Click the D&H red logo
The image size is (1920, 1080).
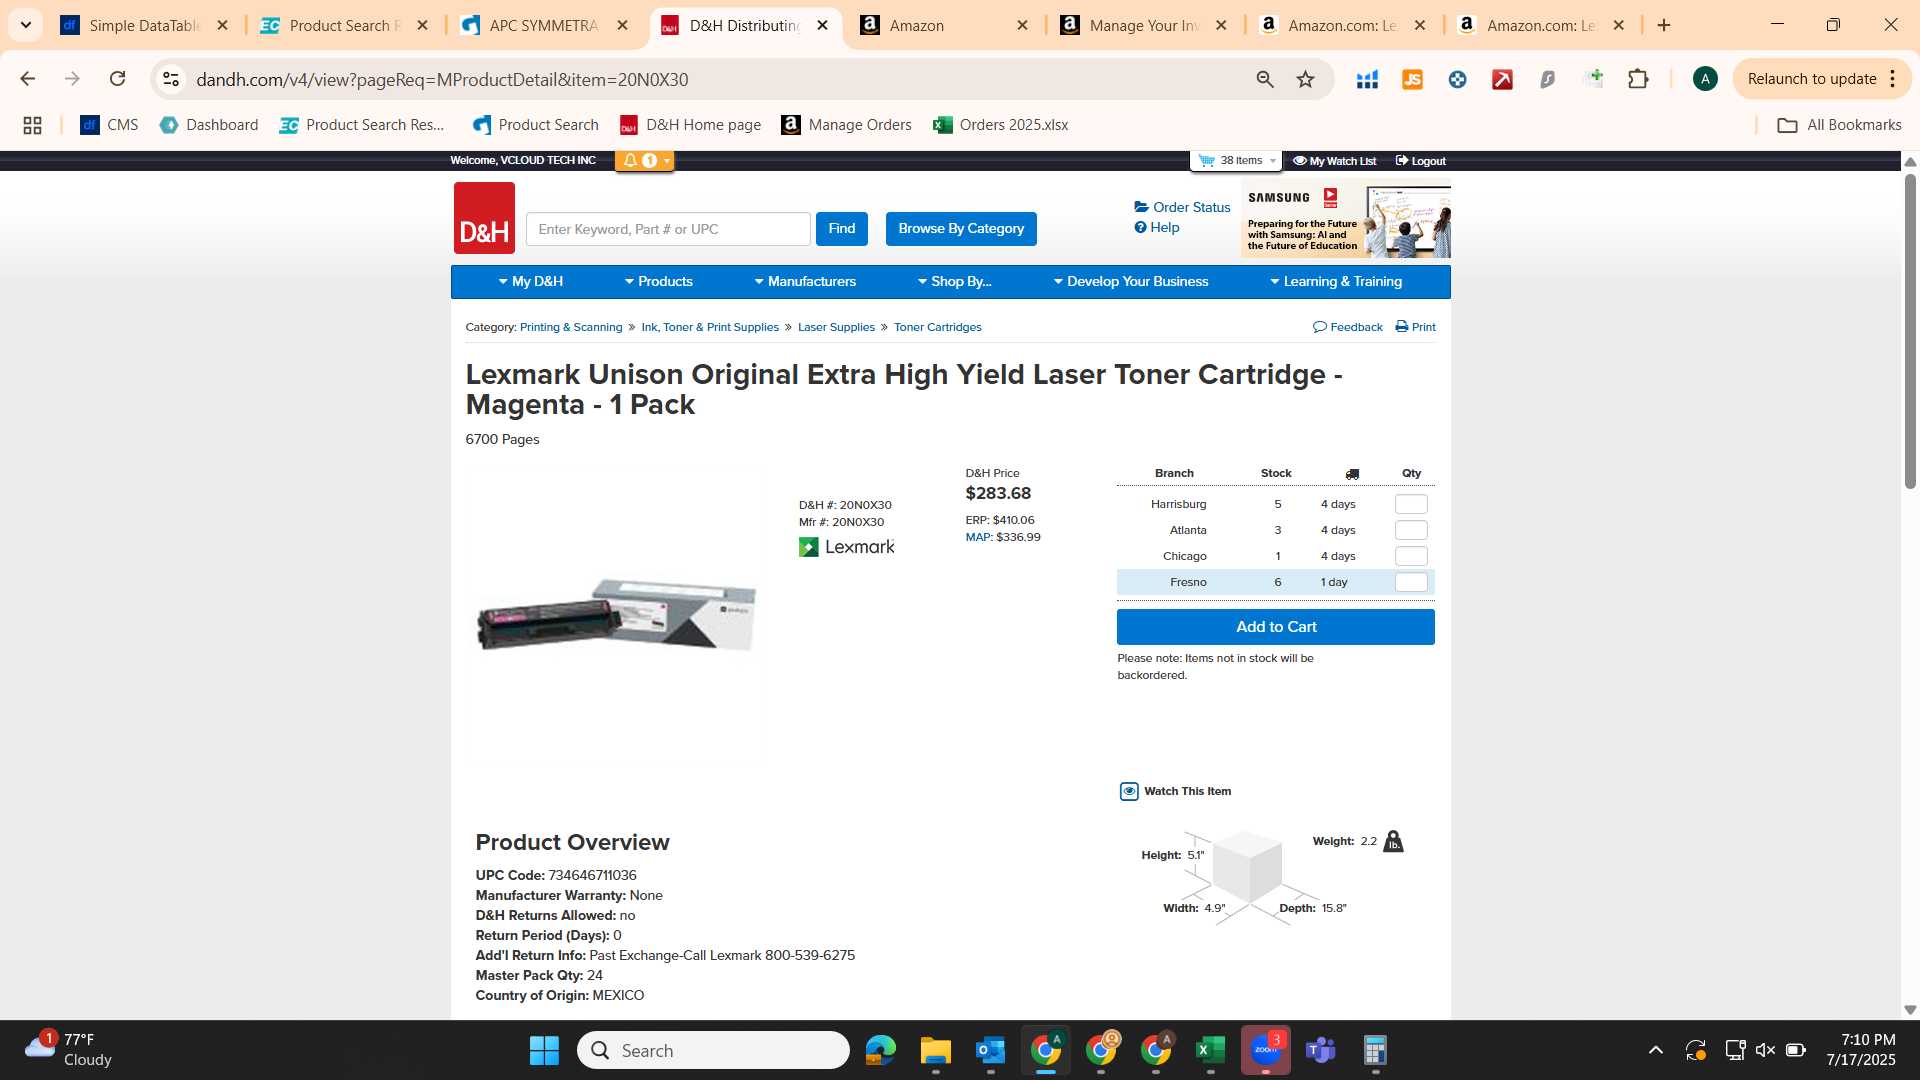coord(484,218)
